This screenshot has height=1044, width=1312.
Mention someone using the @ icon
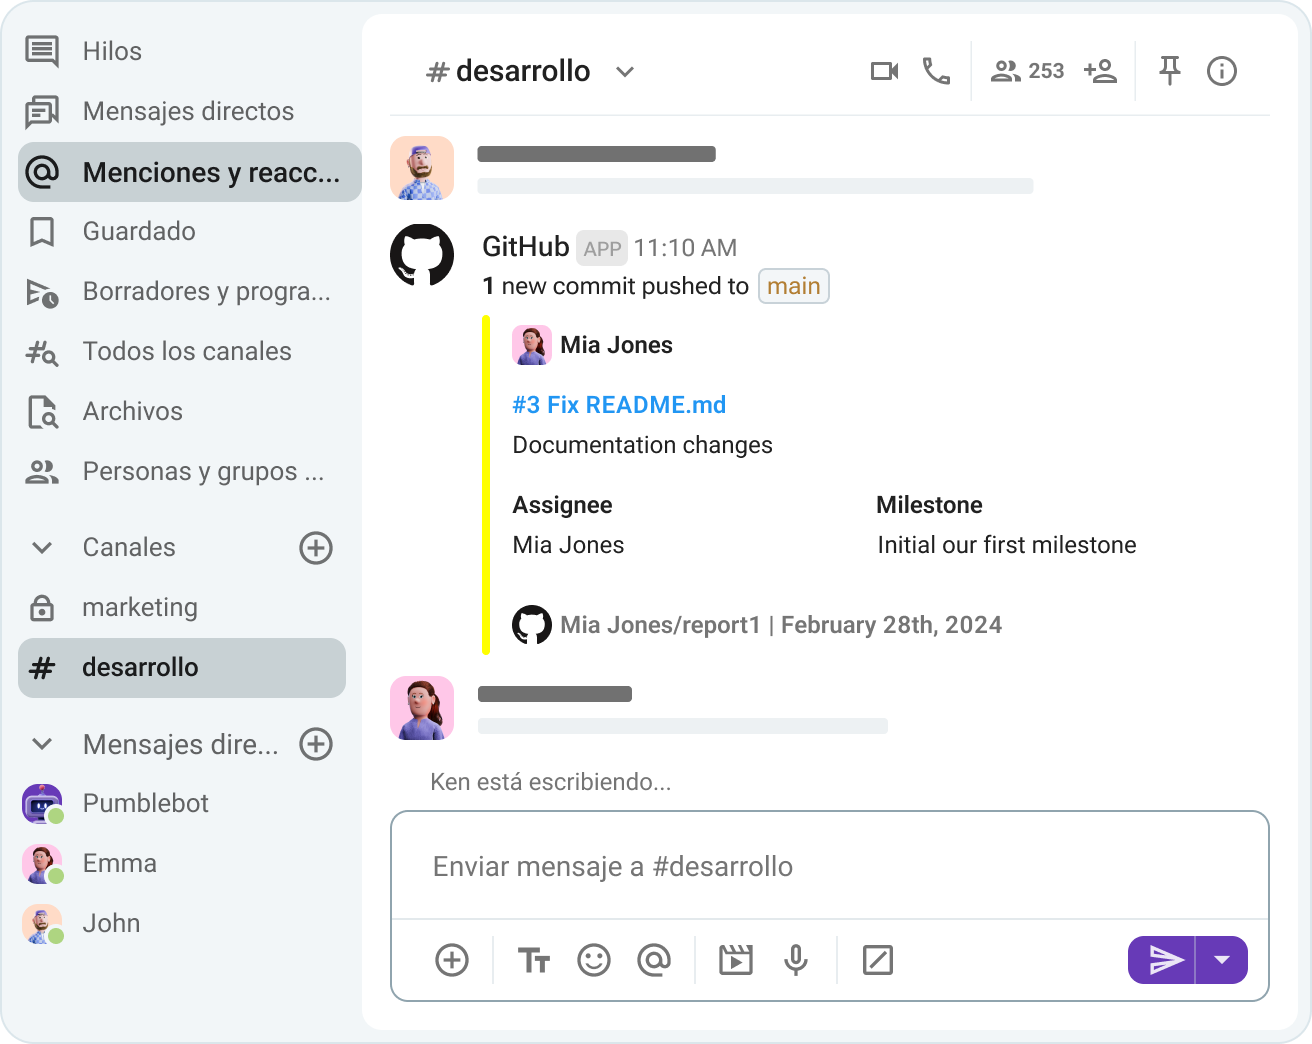(655, 960)
